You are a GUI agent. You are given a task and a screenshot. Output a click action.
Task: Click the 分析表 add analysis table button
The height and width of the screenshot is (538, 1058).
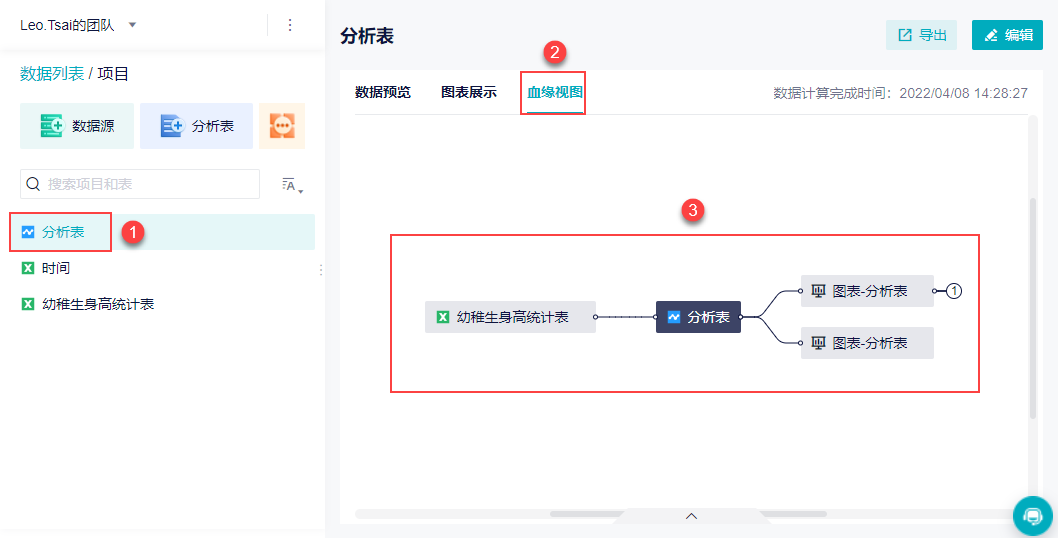click(196, 126)
